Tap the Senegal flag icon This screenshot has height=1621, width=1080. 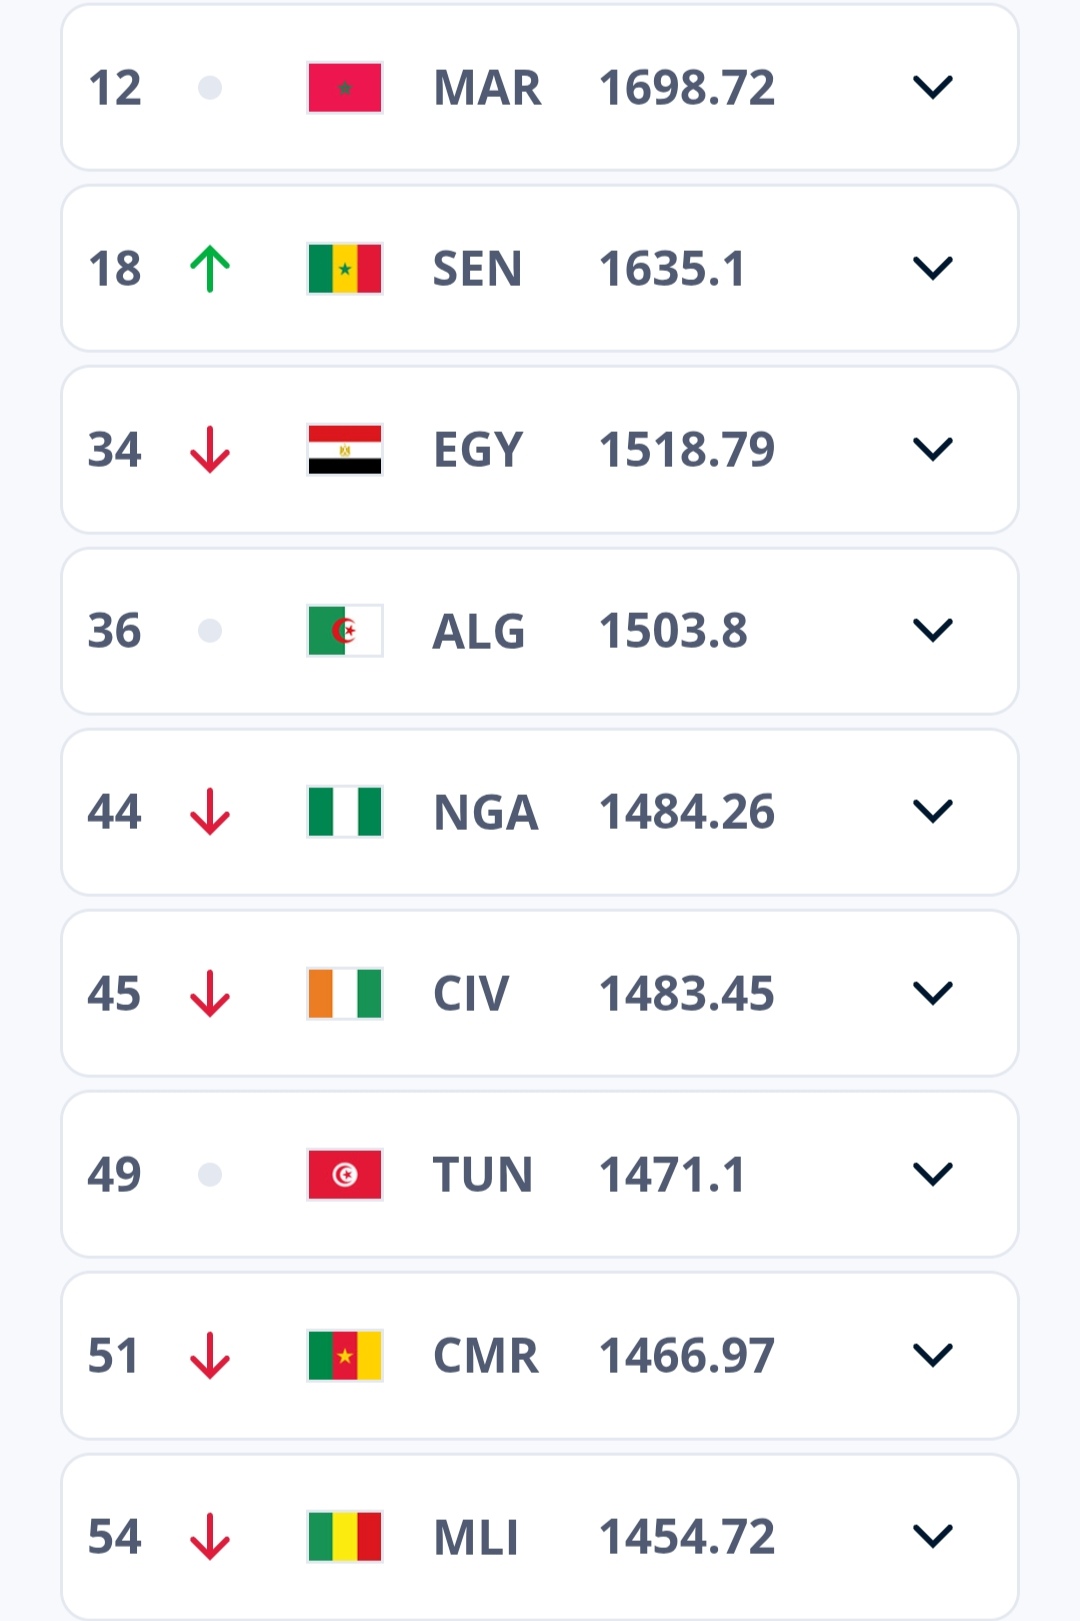[x=345, y=269]
